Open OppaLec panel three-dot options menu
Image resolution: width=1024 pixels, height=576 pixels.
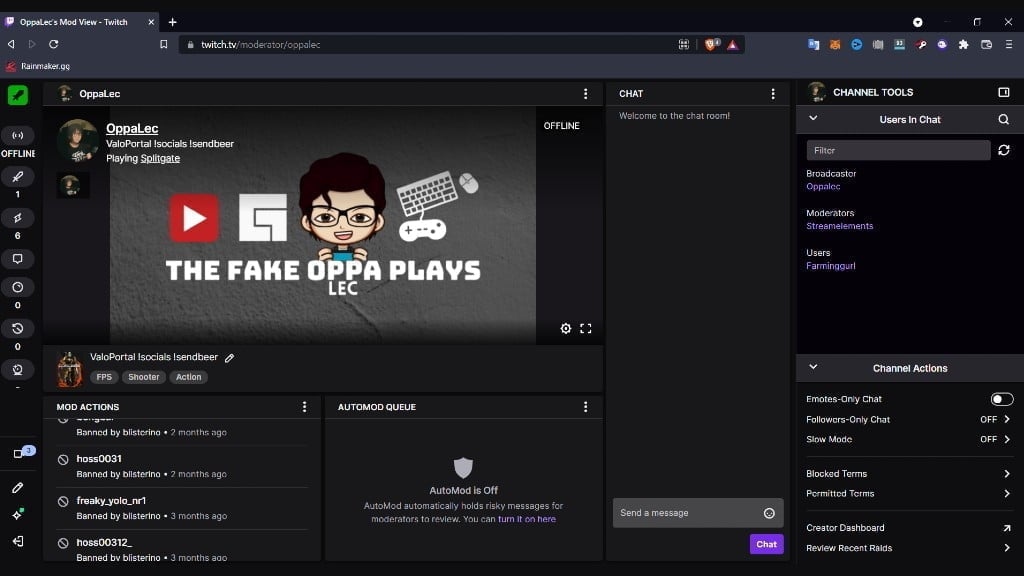coord(585,94)
